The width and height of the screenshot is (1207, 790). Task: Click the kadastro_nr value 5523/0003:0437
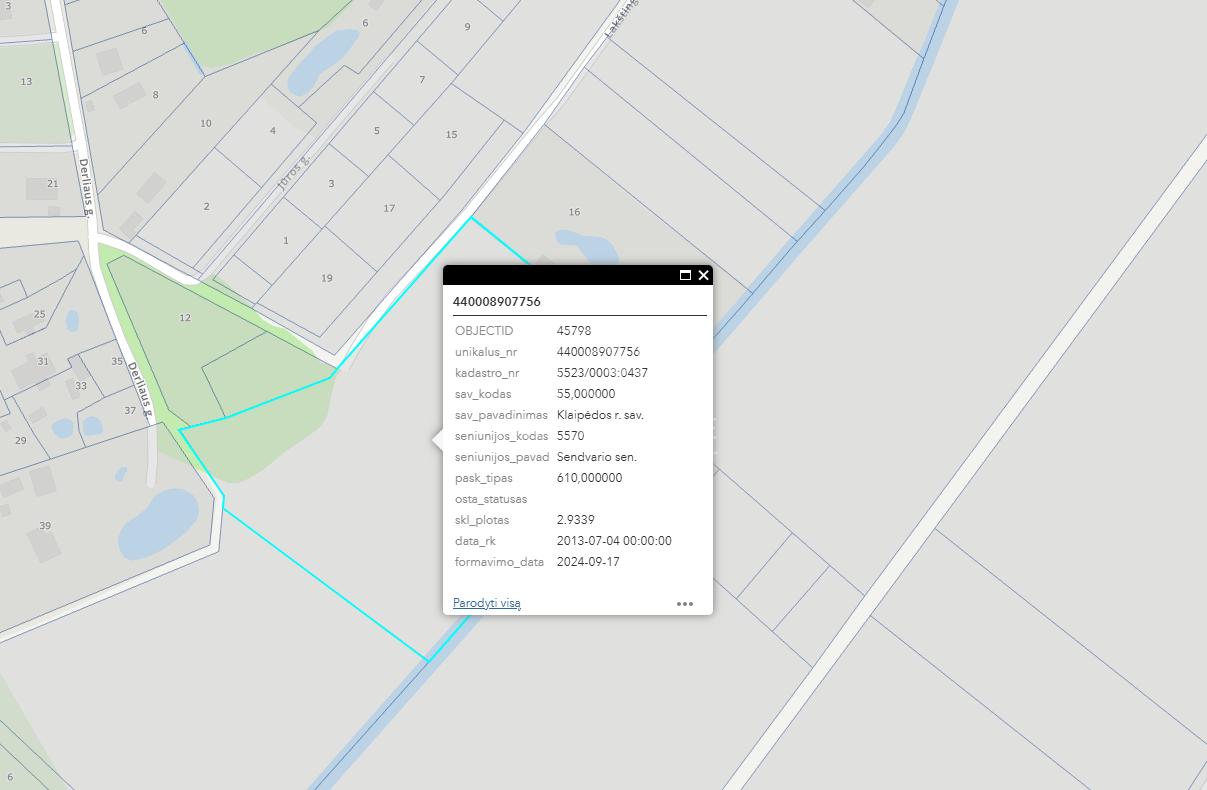[602, 373]
